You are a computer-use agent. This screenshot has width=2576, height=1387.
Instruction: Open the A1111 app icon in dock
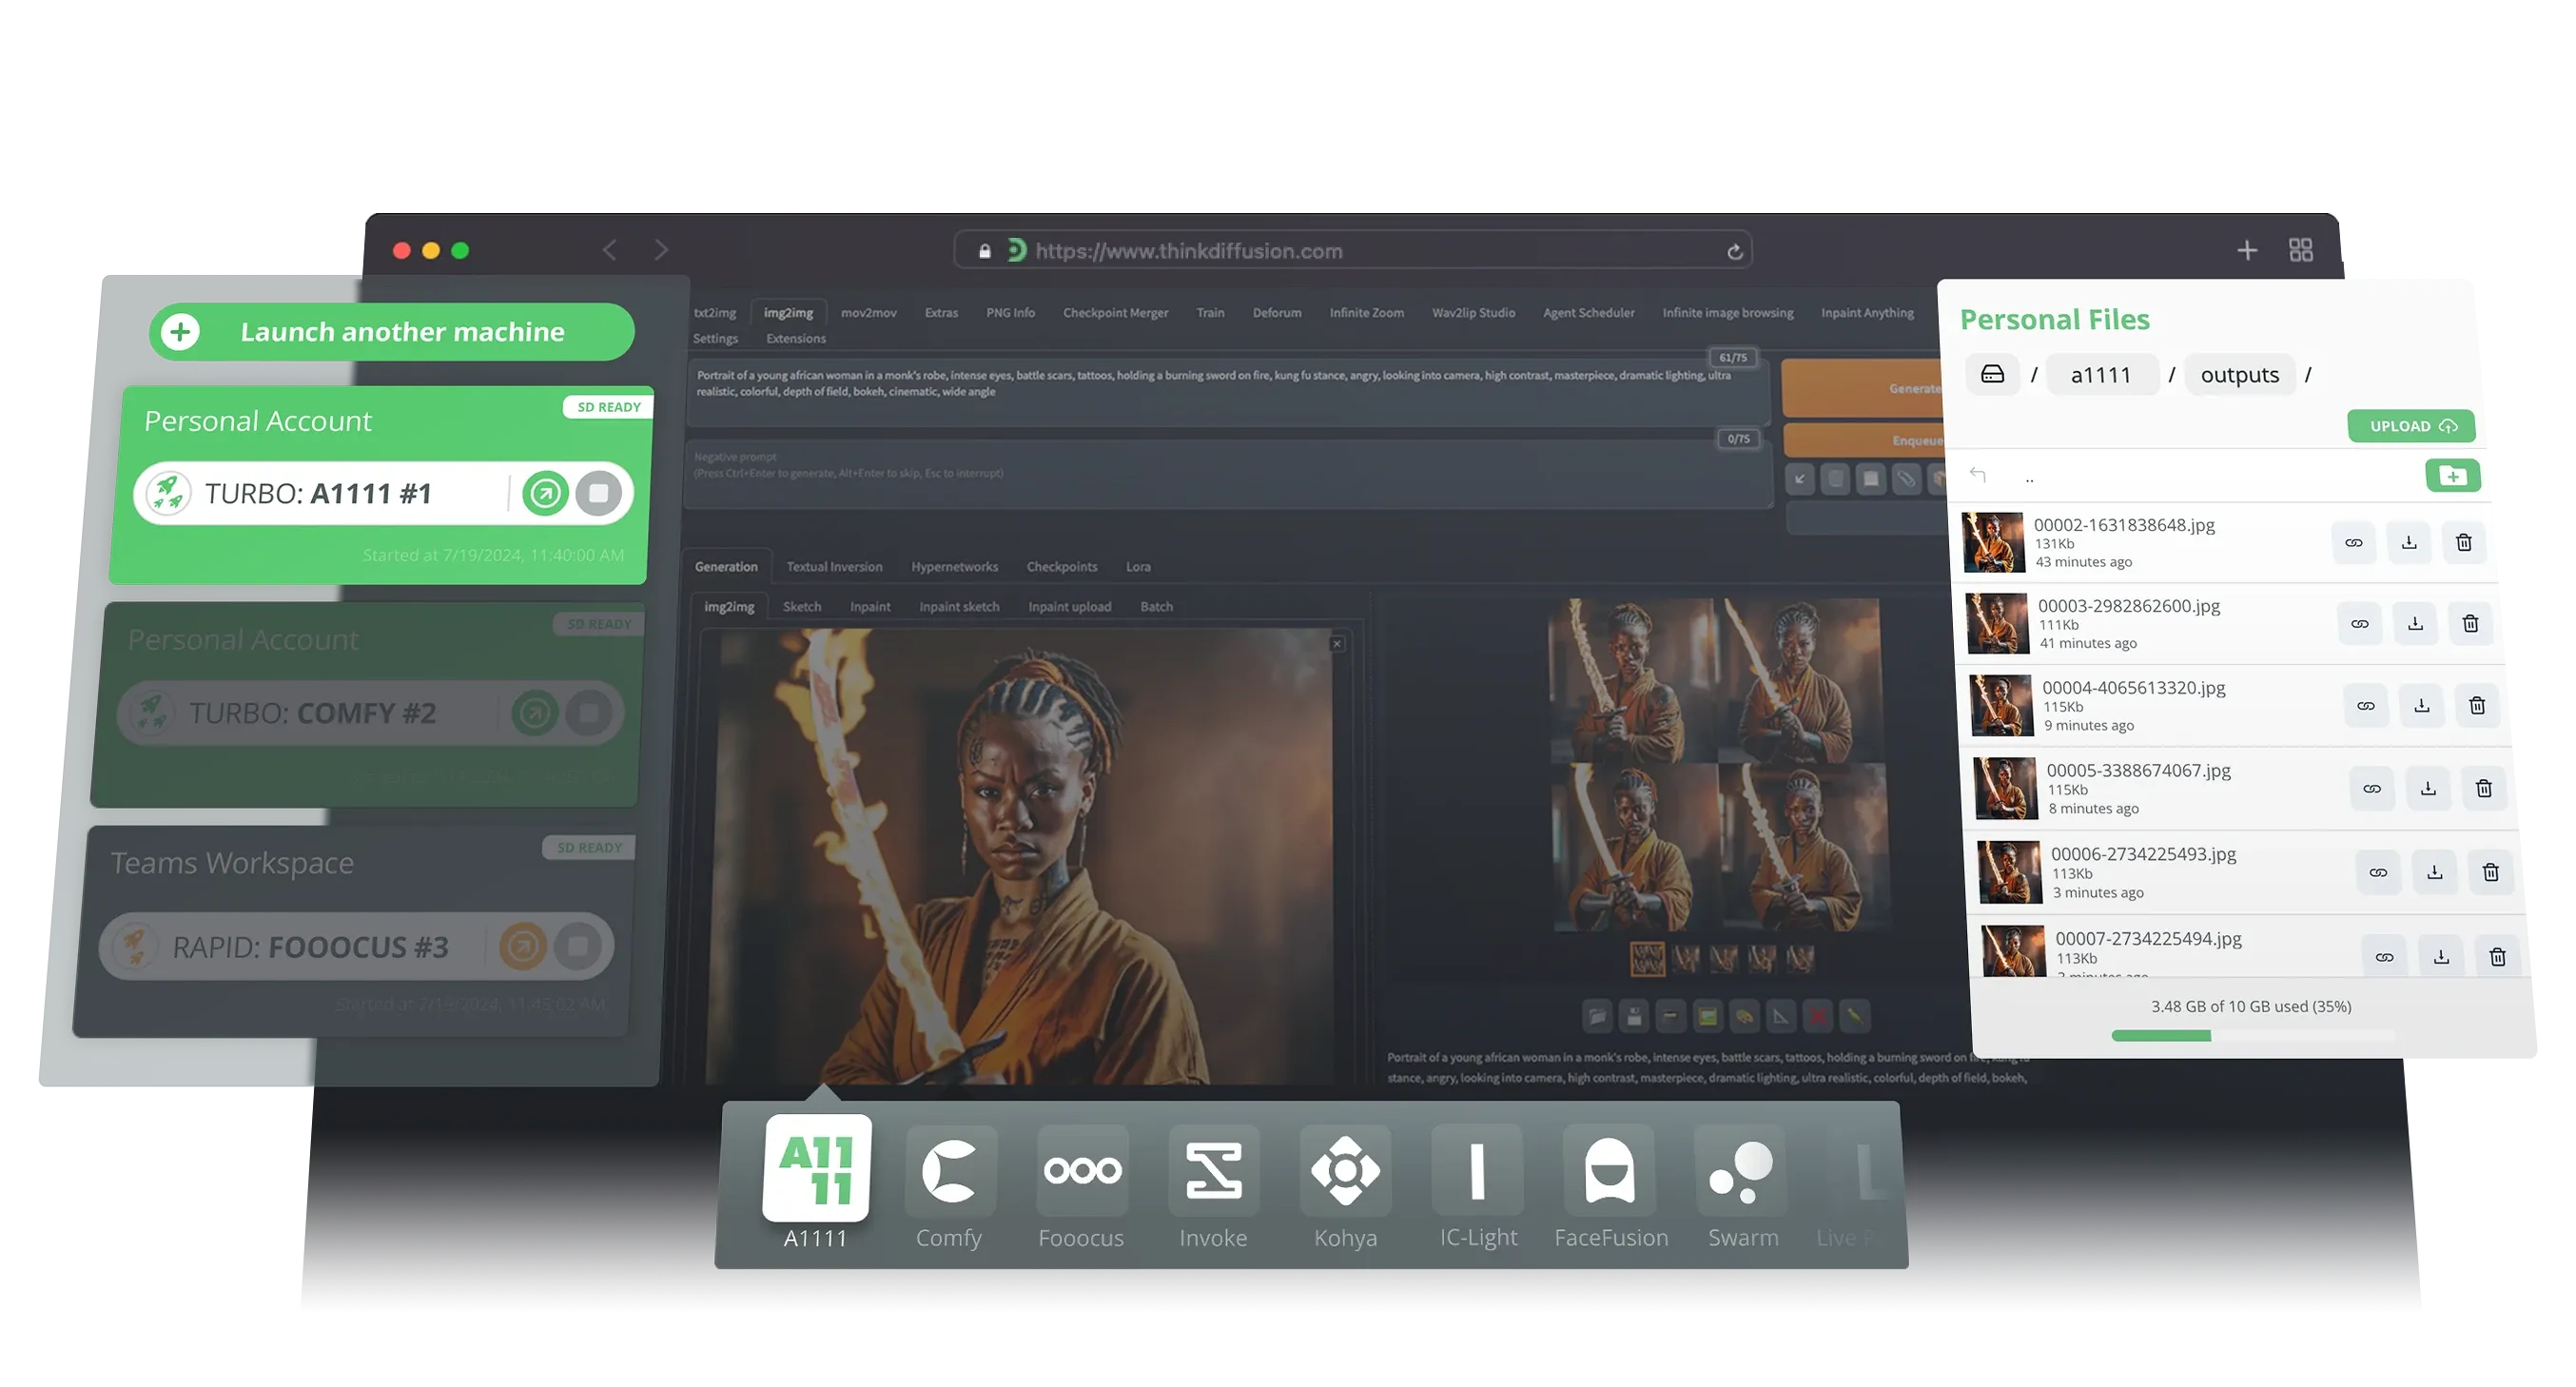pos(816,1168)
